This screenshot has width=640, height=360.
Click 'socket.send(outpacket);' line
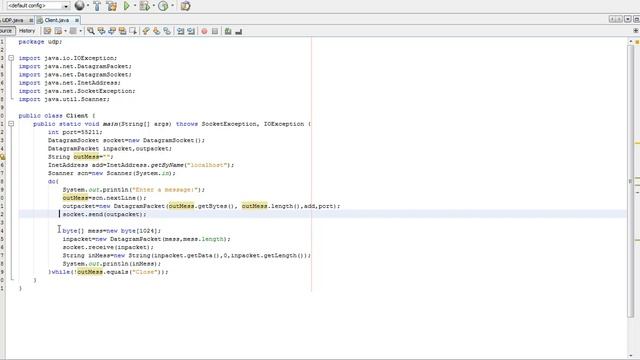104,214
